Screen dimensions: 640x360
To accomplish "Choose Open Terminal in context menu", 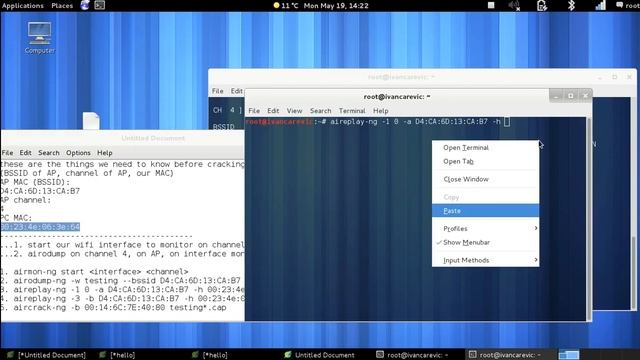I will coord(485,147).
